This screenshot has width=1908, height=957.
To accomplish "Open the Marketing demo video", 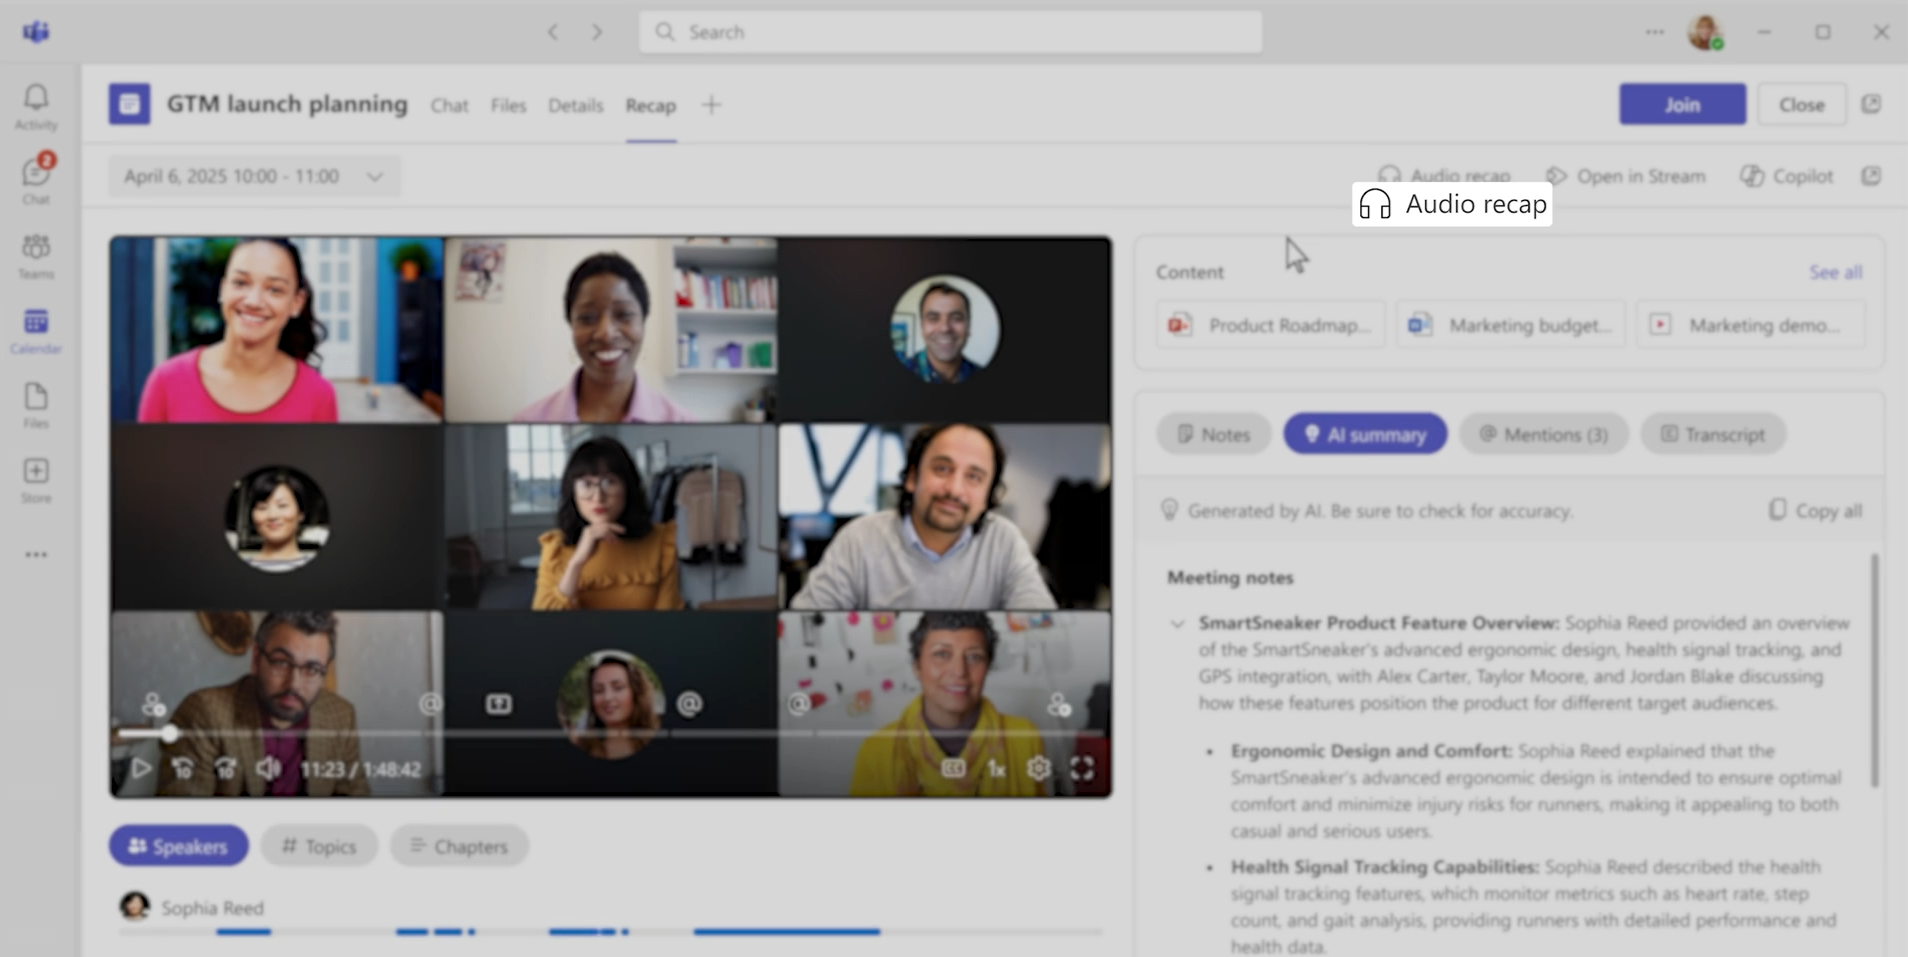I will coord(1750,325).
